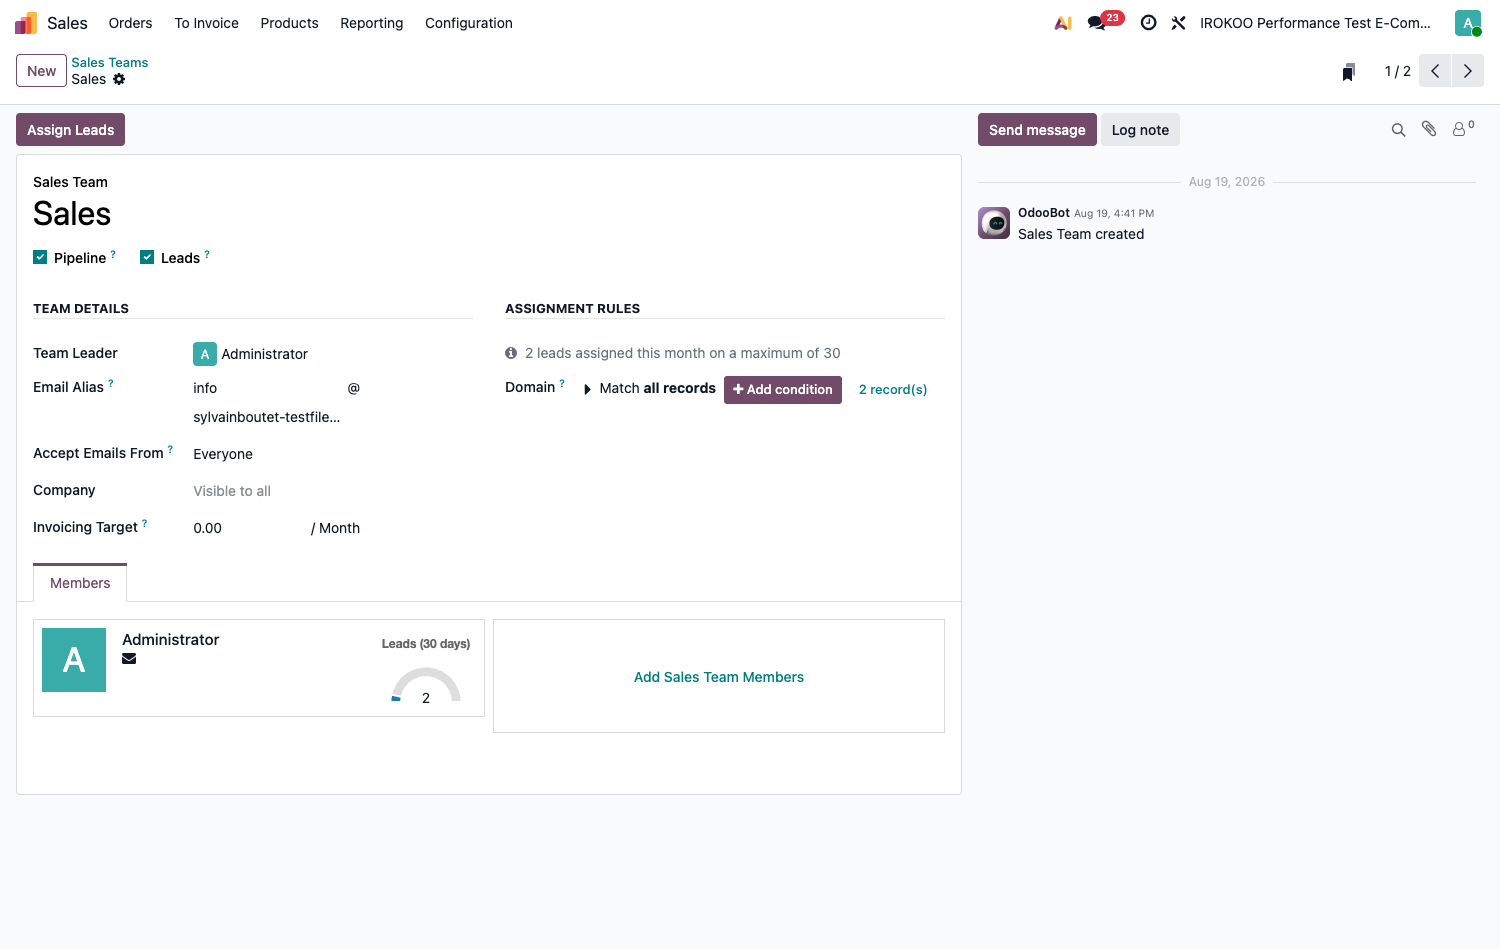The height and width of the screenshot is (950, 1500).
Task: Open the Configuration menu
Action: 469,23
